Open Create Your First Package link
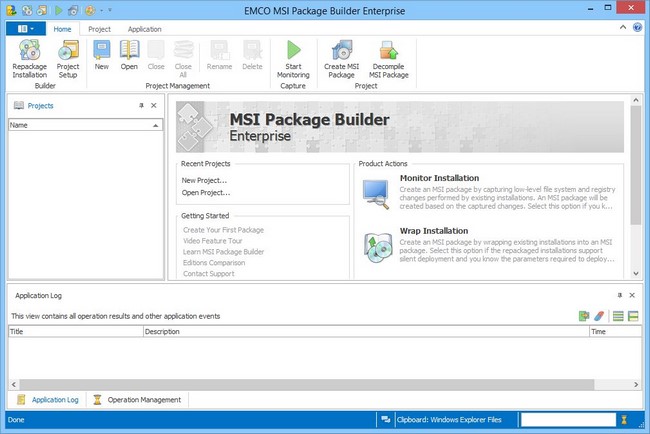This screenshot has height=434, width=650. click(x=223, y=230)
